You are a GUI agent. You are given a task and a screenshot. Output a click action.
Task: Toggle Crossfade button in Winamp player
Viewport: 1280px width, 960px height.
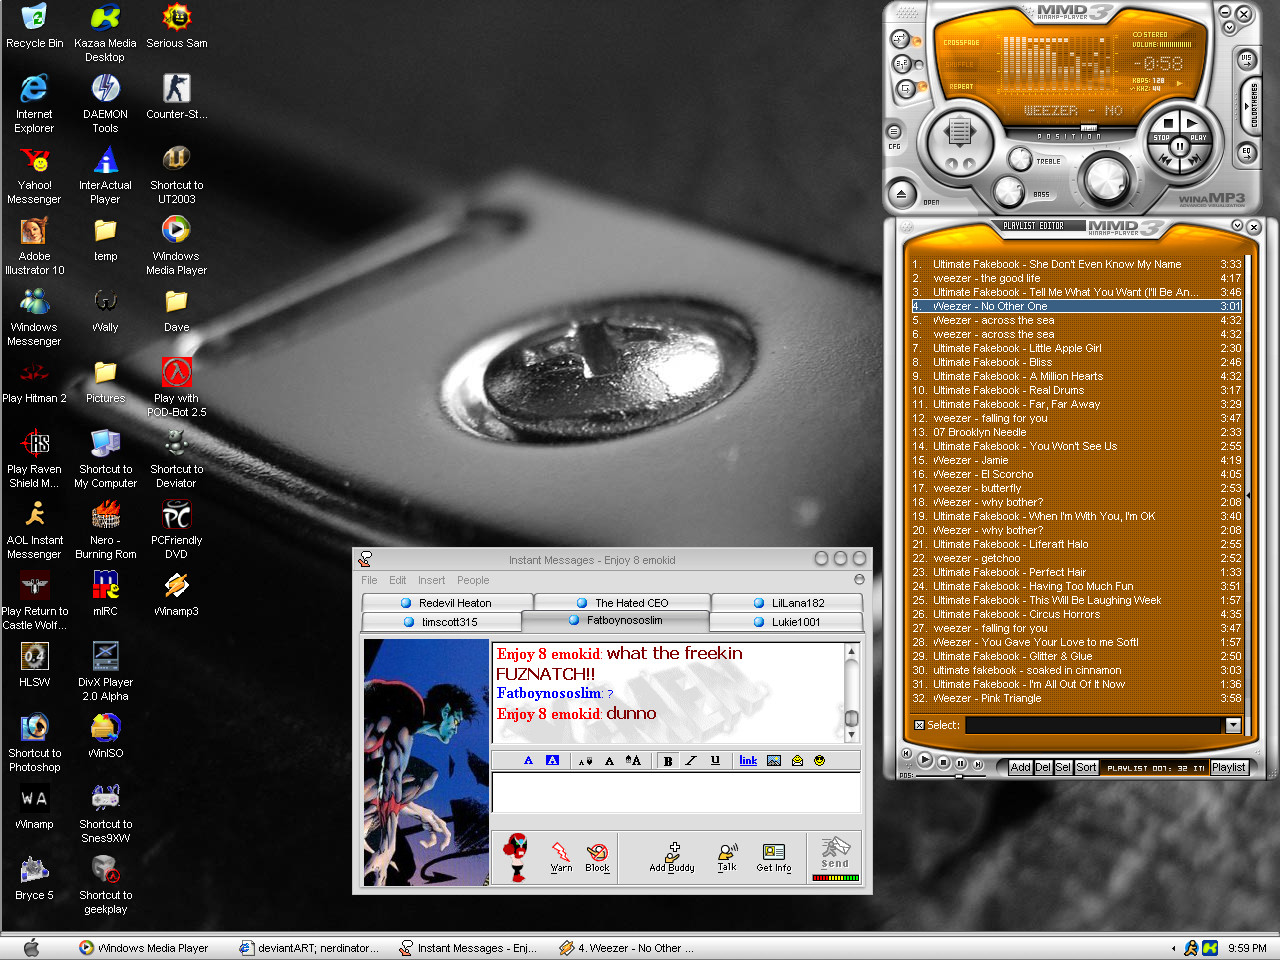(x=900, y=39)
